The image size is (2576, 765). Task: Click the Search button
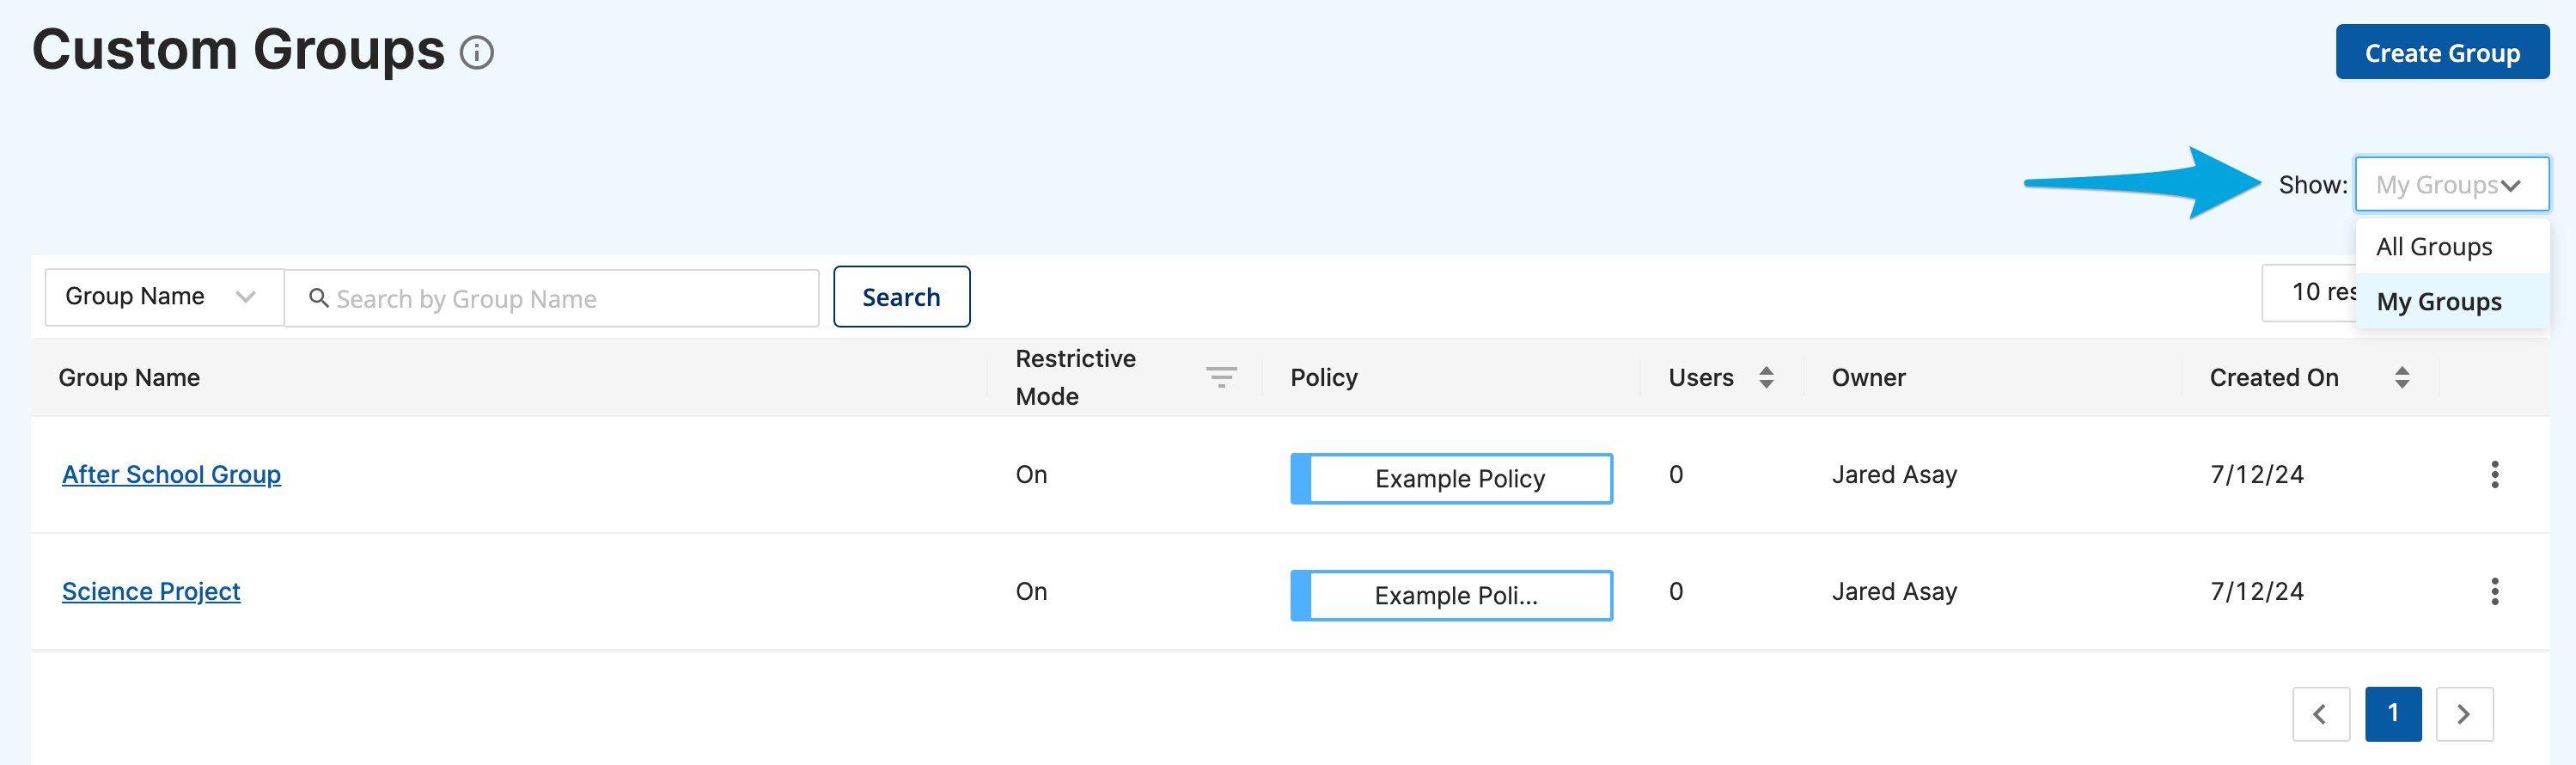tap(901, 297)
